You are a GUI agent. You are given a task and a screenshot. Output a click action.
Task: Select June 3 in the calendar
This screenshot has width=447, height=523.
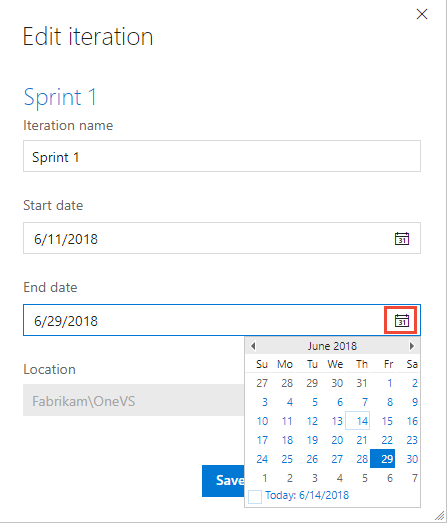pyautogui.click(x=264, y=402)
